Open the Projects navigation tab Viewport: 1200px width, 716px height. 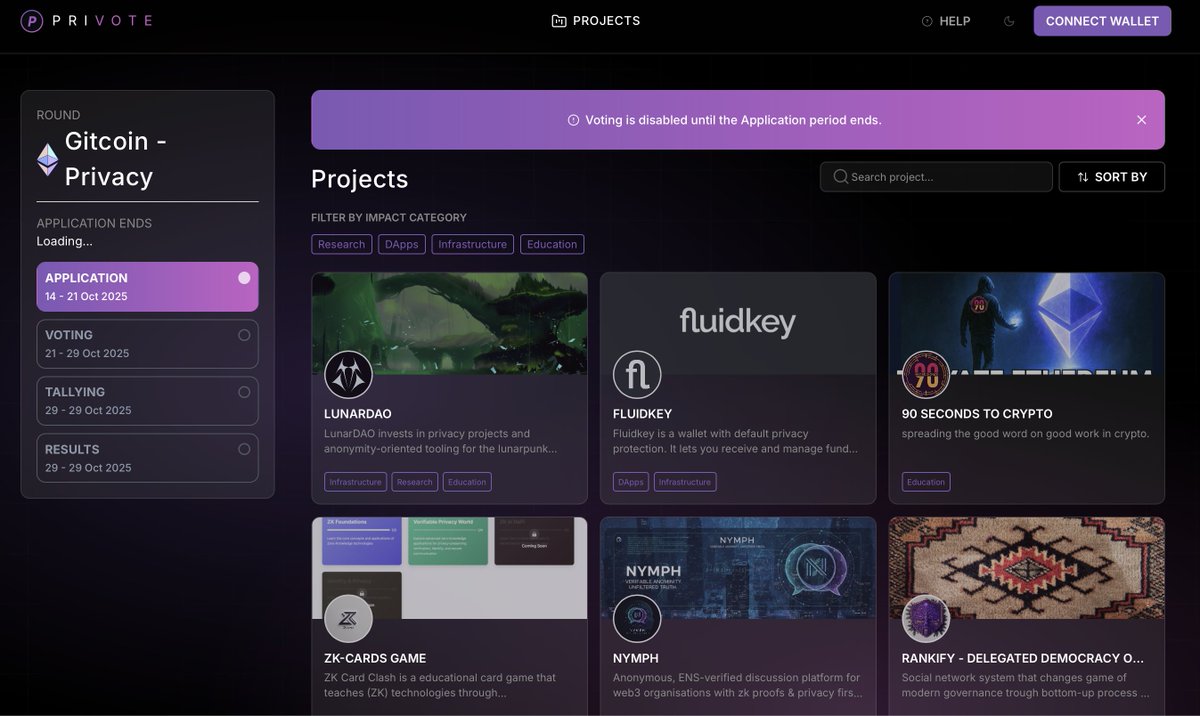596,21
